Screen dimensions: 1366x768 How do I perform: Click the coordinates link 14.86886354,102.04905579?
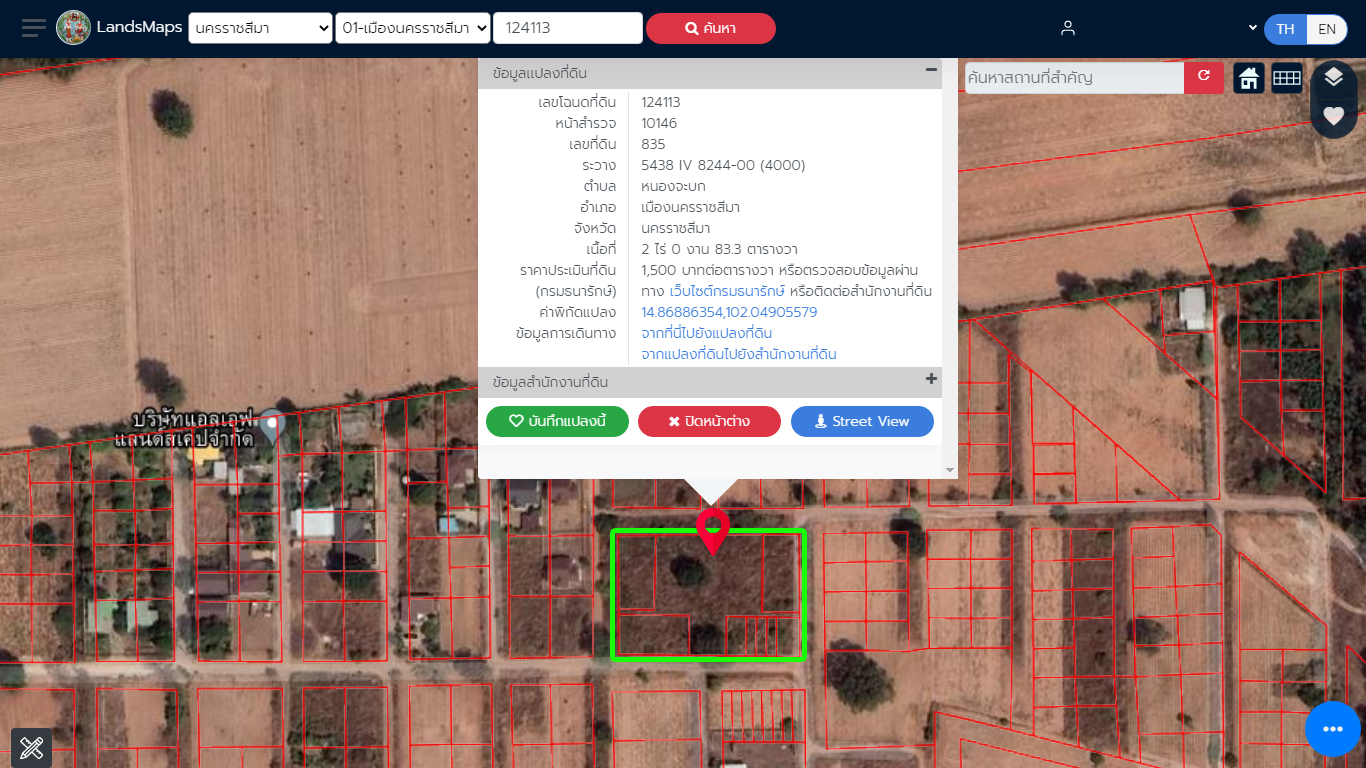pos(729,312)
